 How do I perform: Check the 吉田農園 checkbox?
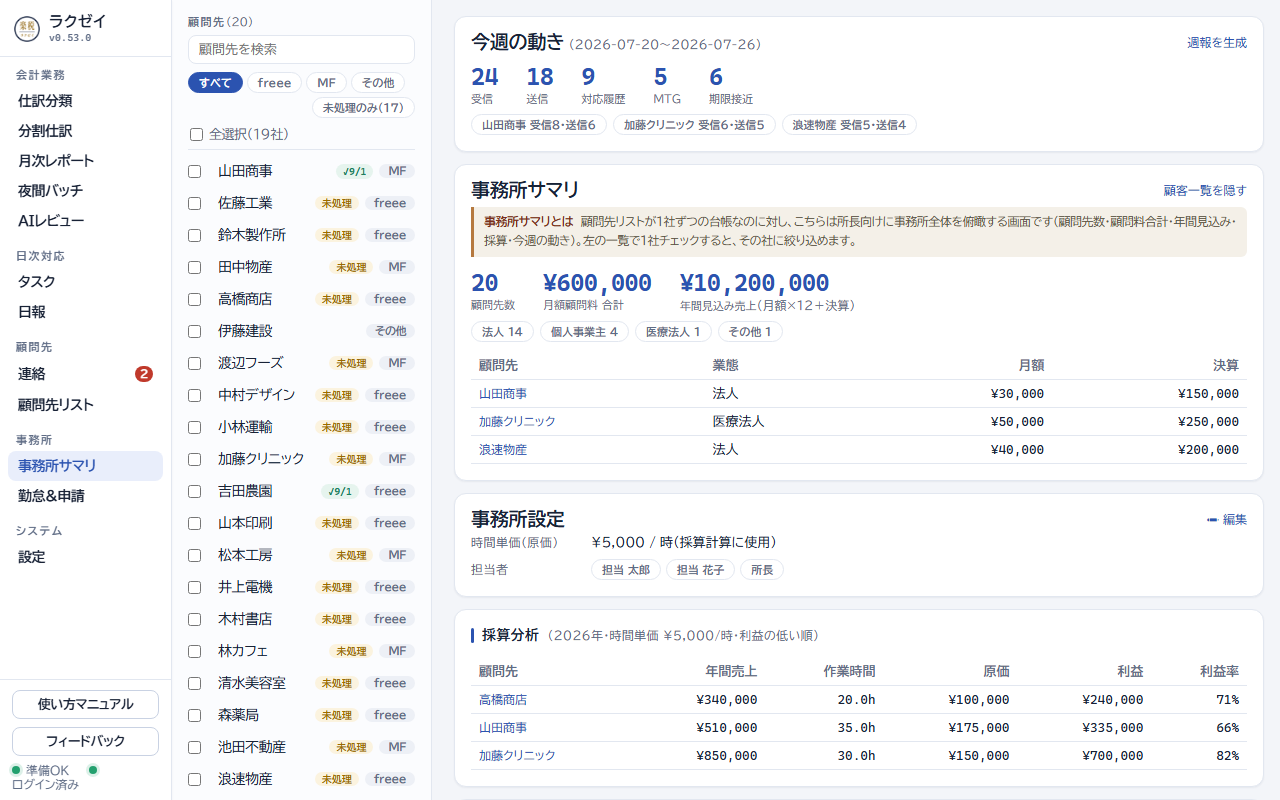pos(195,491)
